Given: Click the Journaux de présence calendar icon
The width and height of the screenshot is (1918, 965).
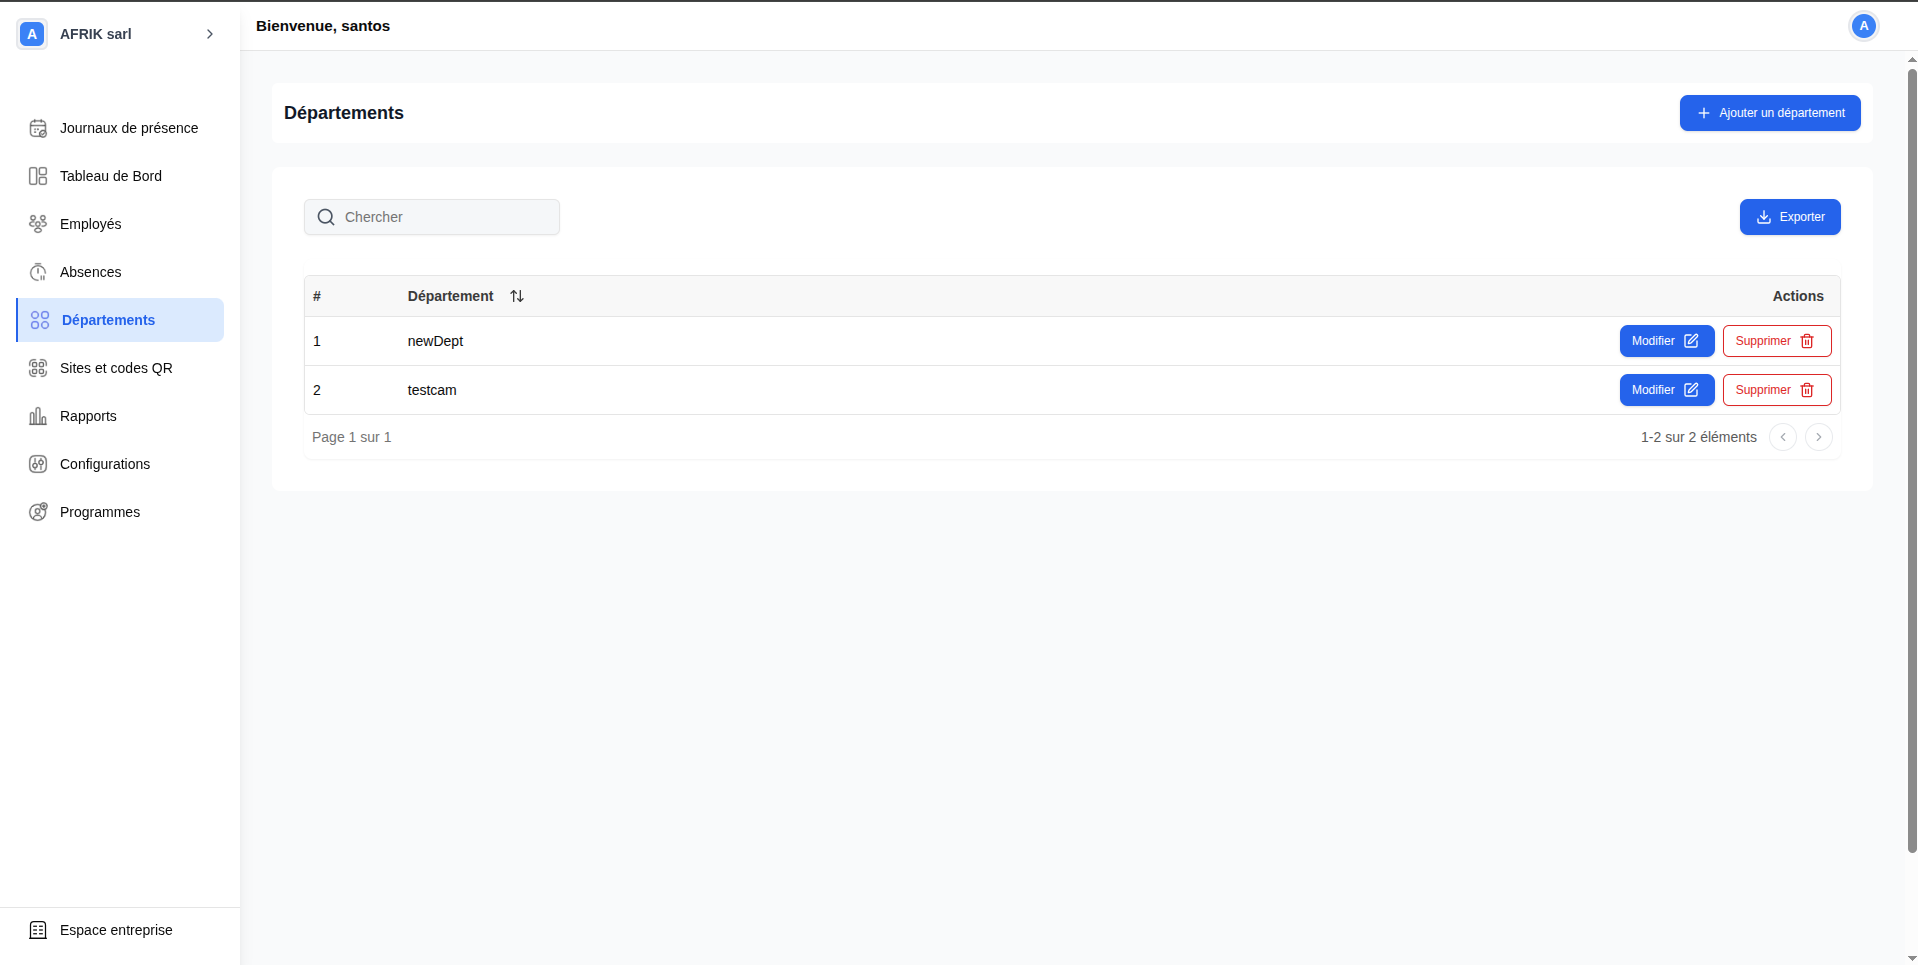Looking at the screenshot, I should click(x=38, y=128).
